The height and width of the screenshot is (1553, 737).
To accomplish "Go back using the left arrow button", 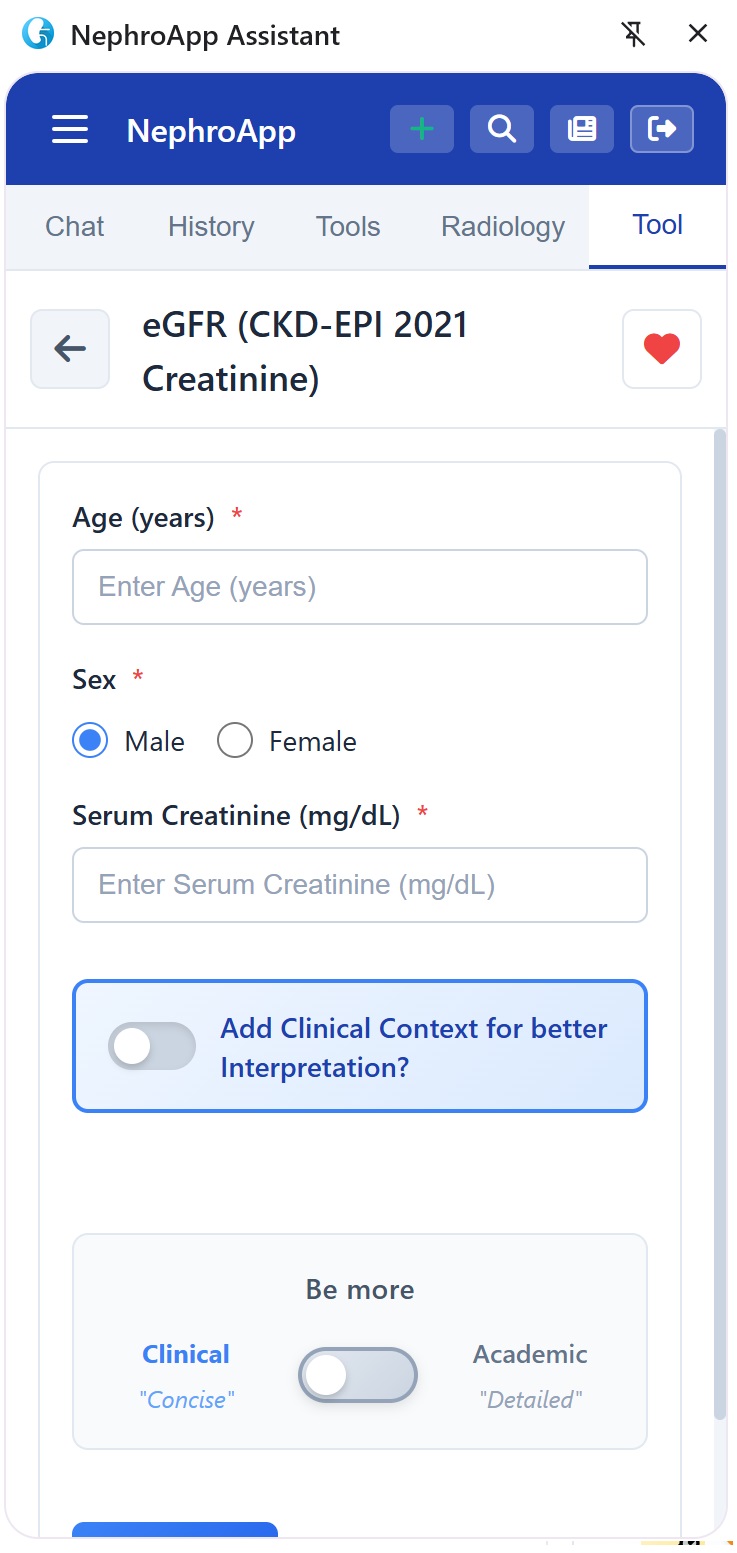I will (x=70, y=349).
